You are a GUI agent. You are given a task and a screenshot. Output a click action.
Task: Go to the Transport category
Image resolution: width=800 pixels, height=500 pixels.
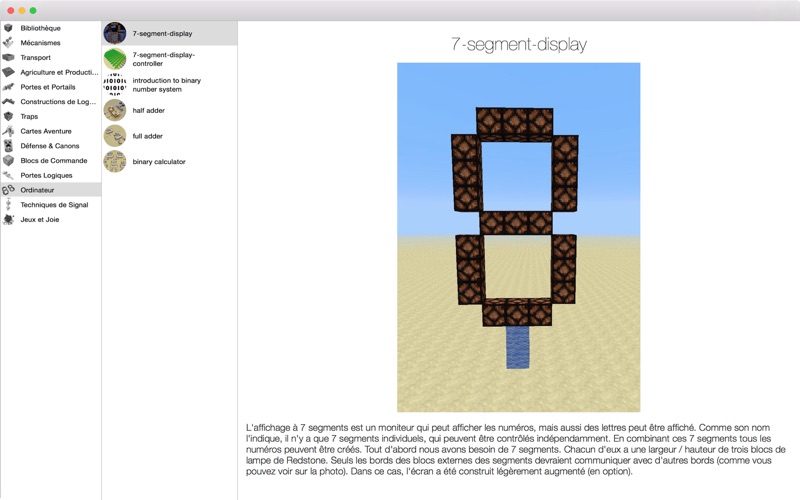pyautogui.click(x=35, y=58)
